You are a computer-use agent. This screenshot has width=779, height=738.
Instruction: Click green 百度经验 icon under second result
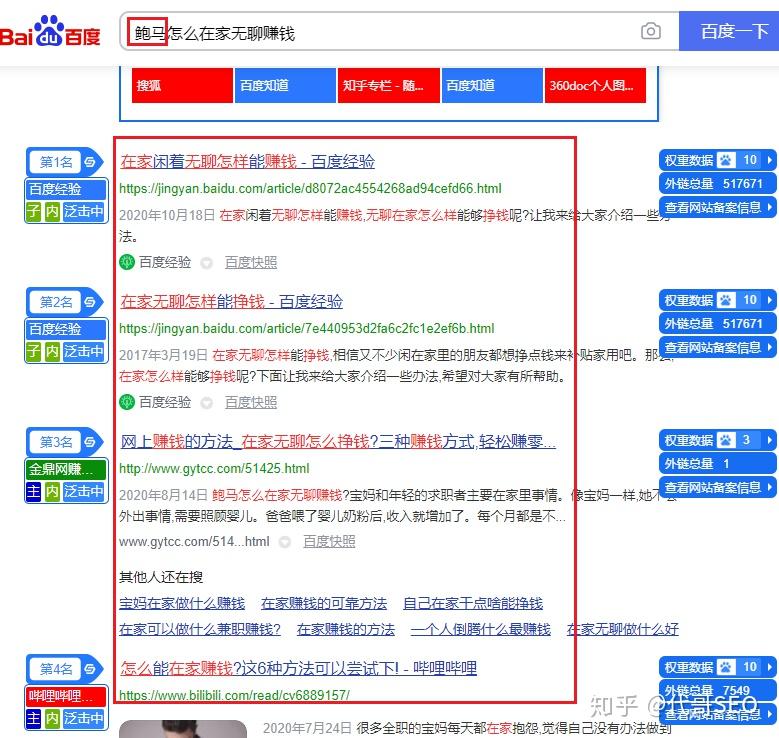[127, 402]
